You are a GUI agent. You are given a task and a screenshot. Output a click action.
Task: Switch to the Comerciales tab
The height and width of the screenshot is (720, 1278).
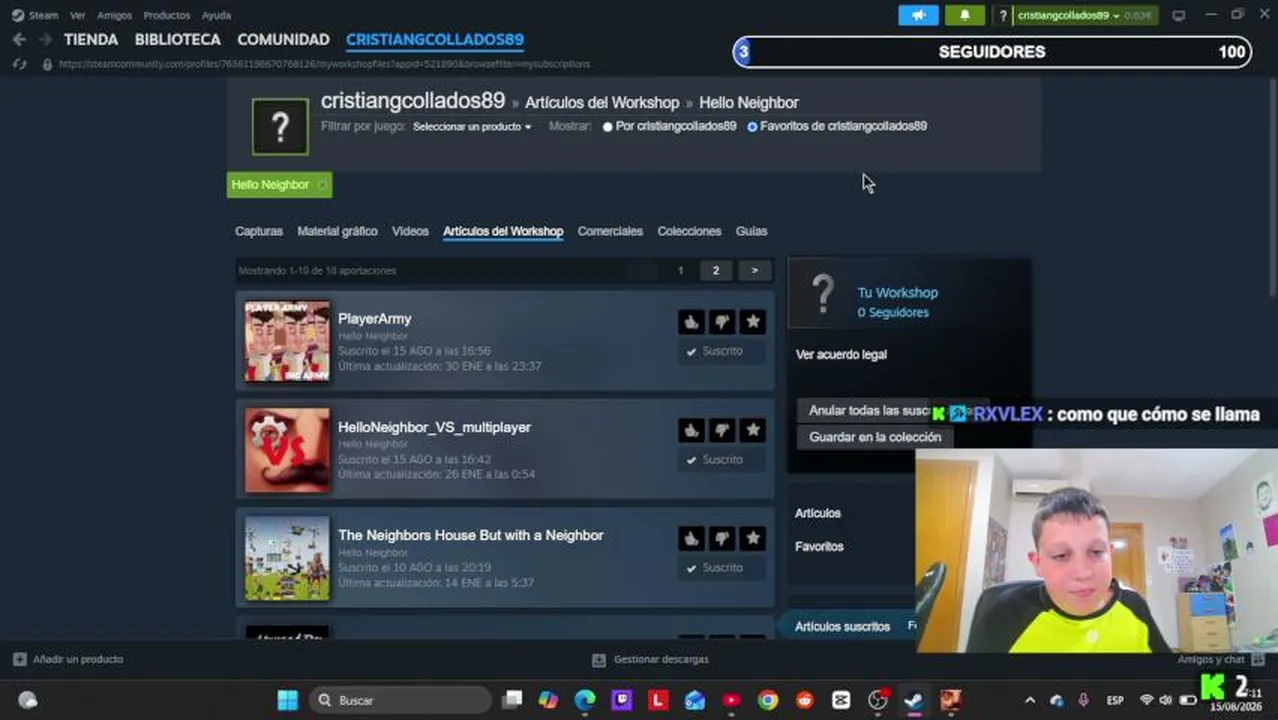(x=610, y=231)
